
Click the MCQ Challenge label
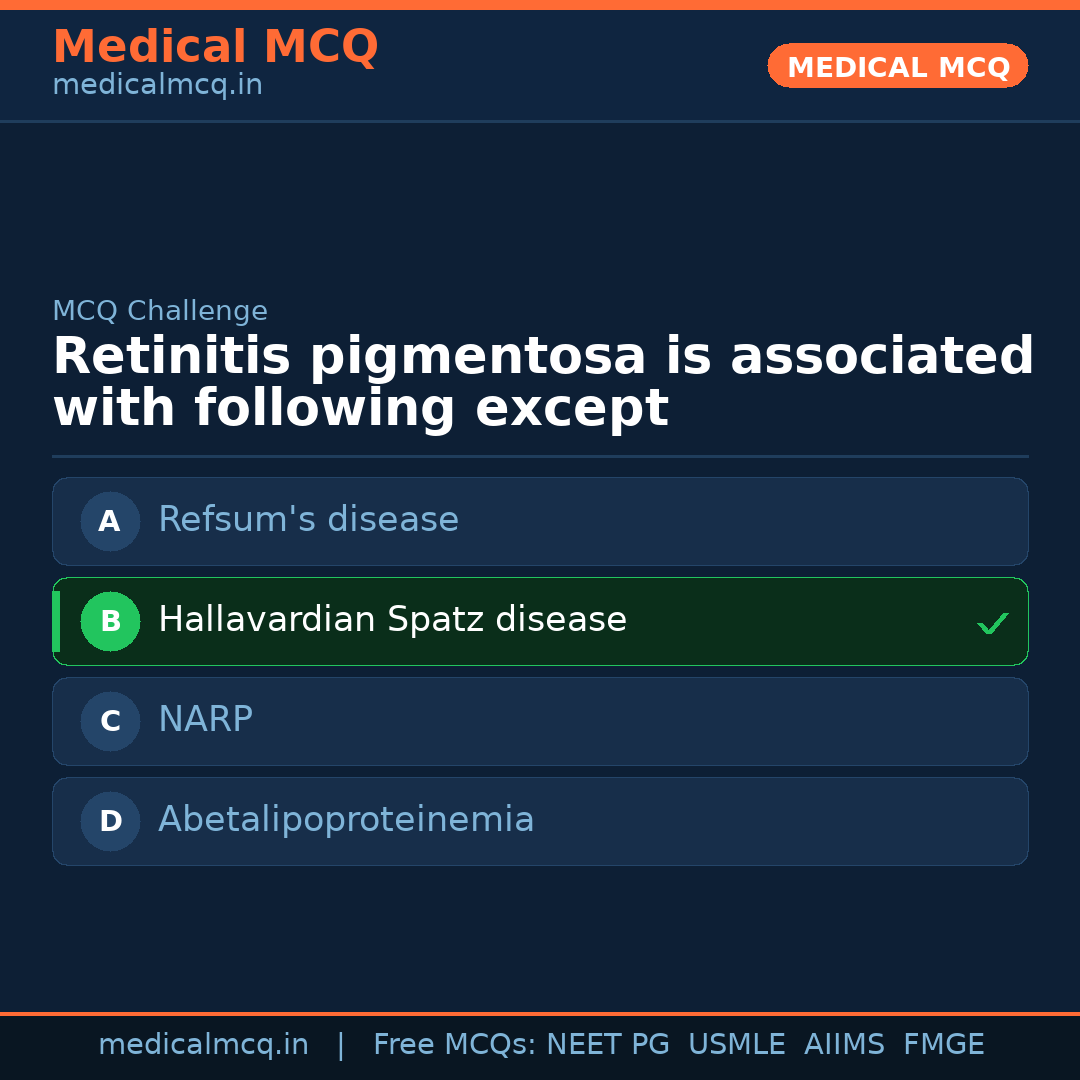click(160, 311)
